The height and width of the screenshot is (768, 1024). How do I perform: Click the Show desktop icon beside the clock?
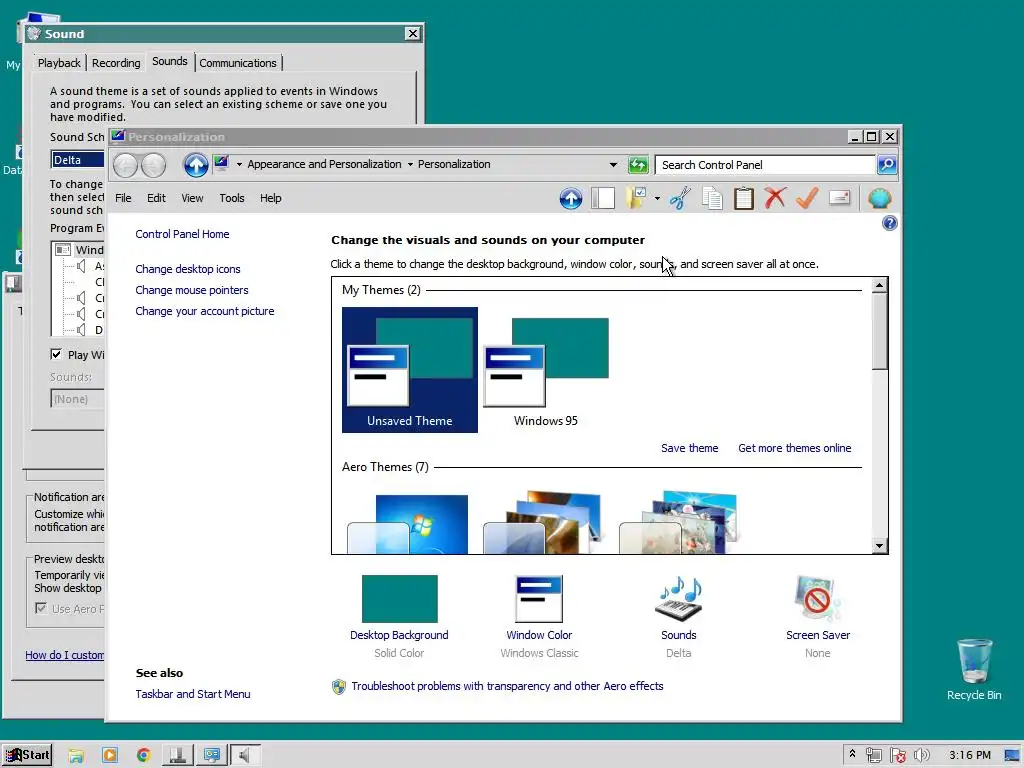1012,756
